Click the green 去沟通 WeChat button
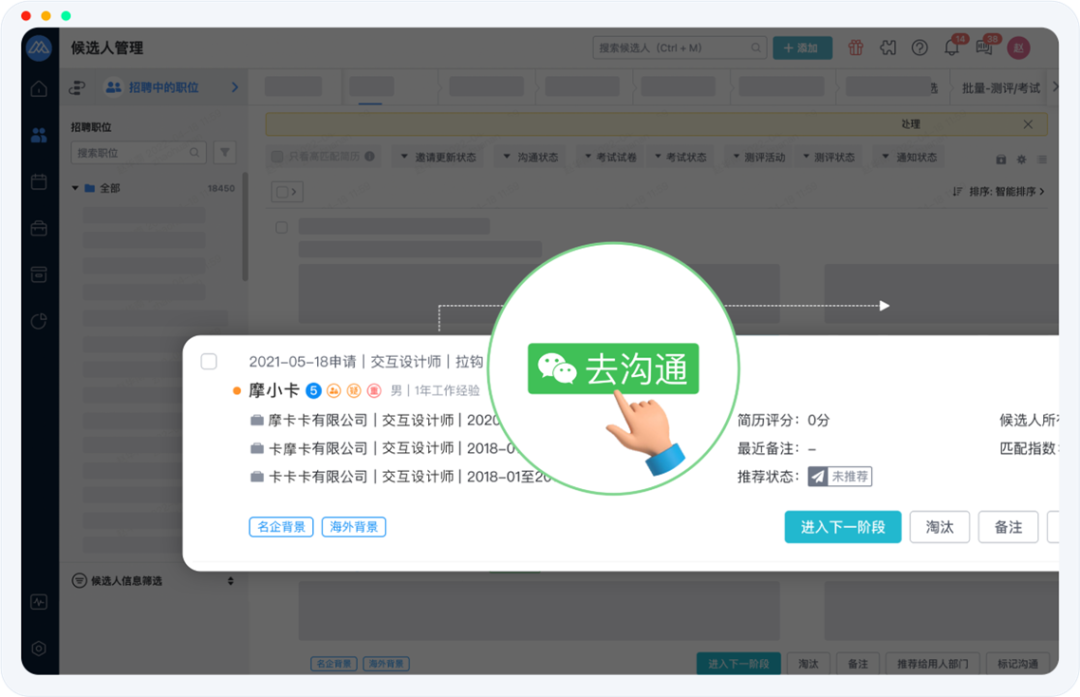 coord(613,369)
